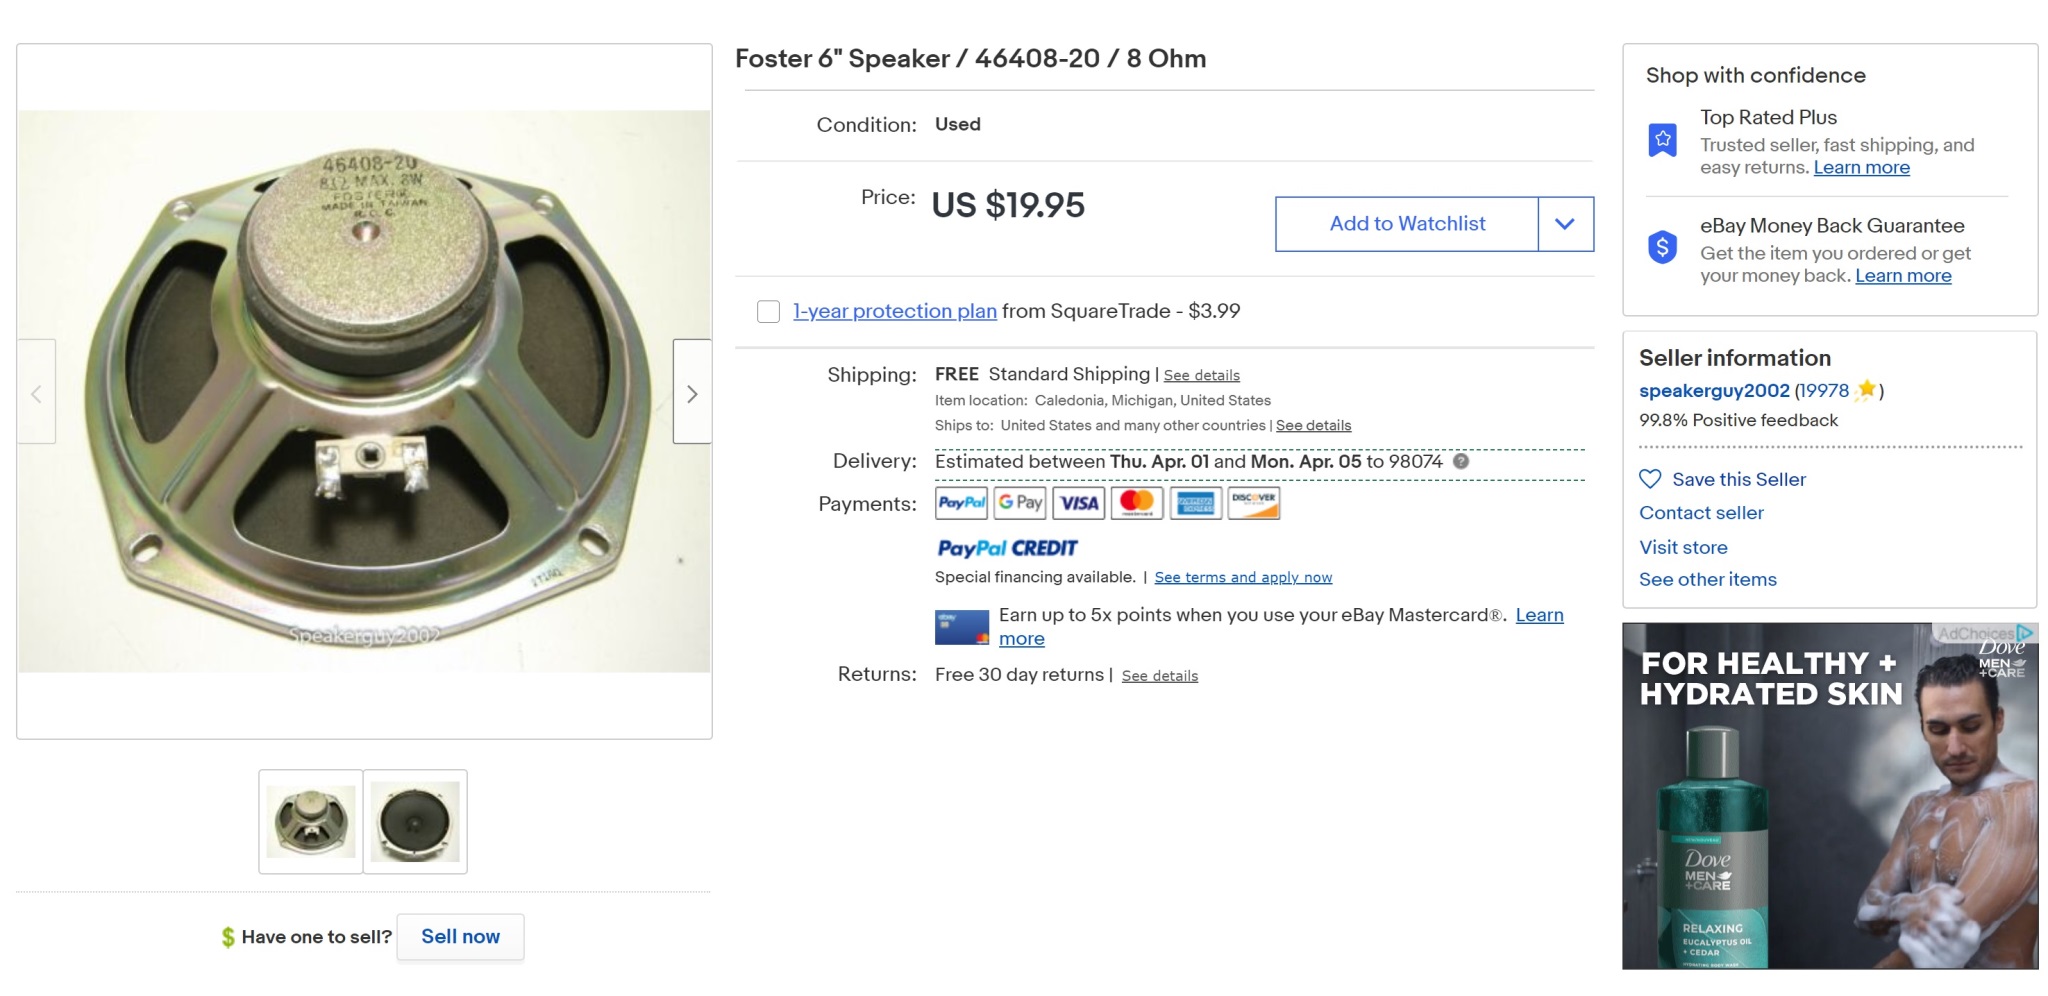The width and height of the screenshot is (2048, 996).
Task: Show next product image with right arrow
Action: click(692, 393)
